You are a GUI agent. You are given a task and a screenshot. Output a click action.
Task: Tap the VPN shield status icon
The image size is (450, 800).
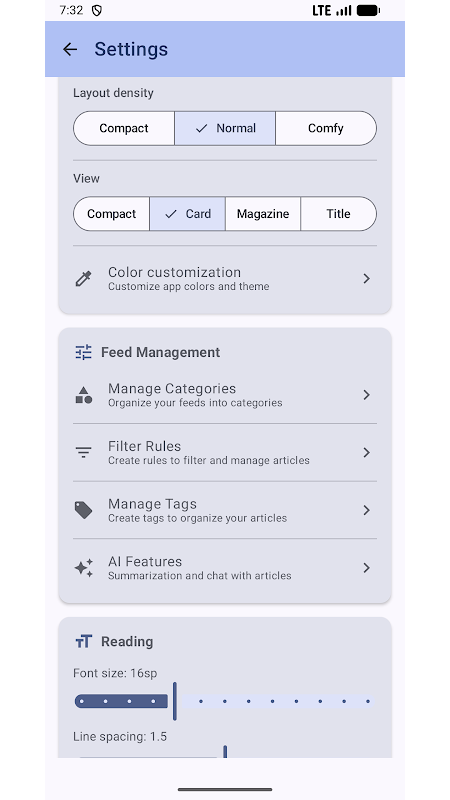[96, 11]
